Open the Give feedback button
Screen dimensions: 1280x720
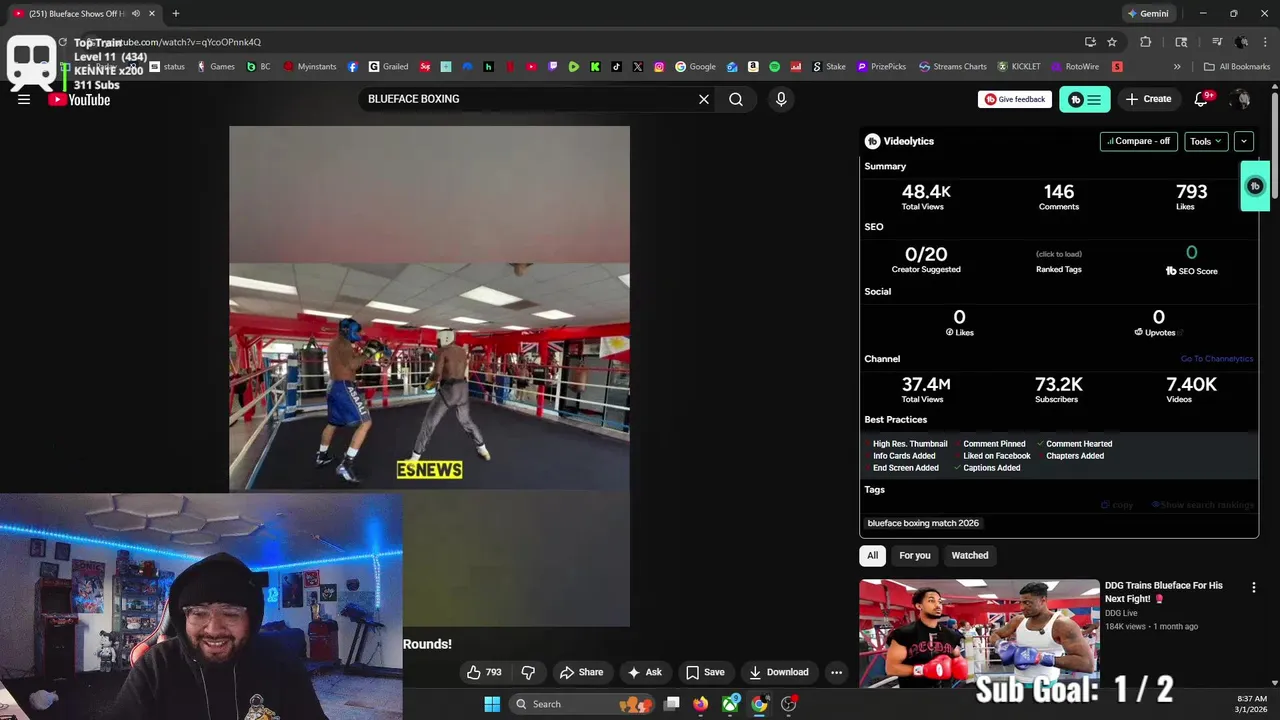pos(1015,99)
